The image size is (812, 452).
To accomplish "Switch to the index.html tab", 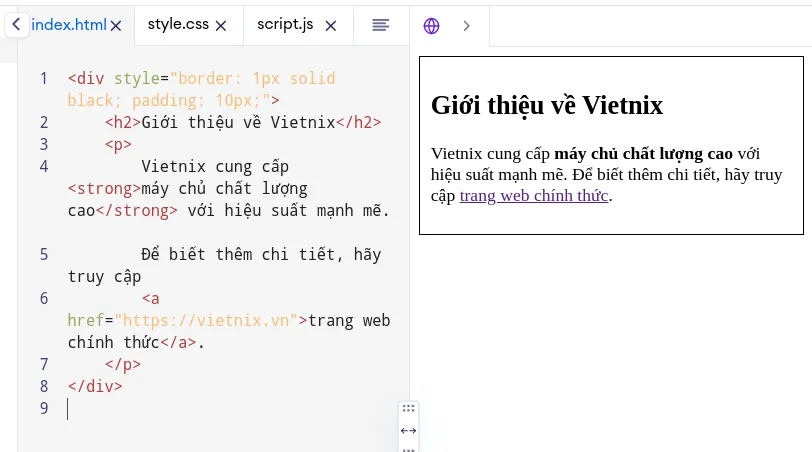I will (x=68, y=24).
